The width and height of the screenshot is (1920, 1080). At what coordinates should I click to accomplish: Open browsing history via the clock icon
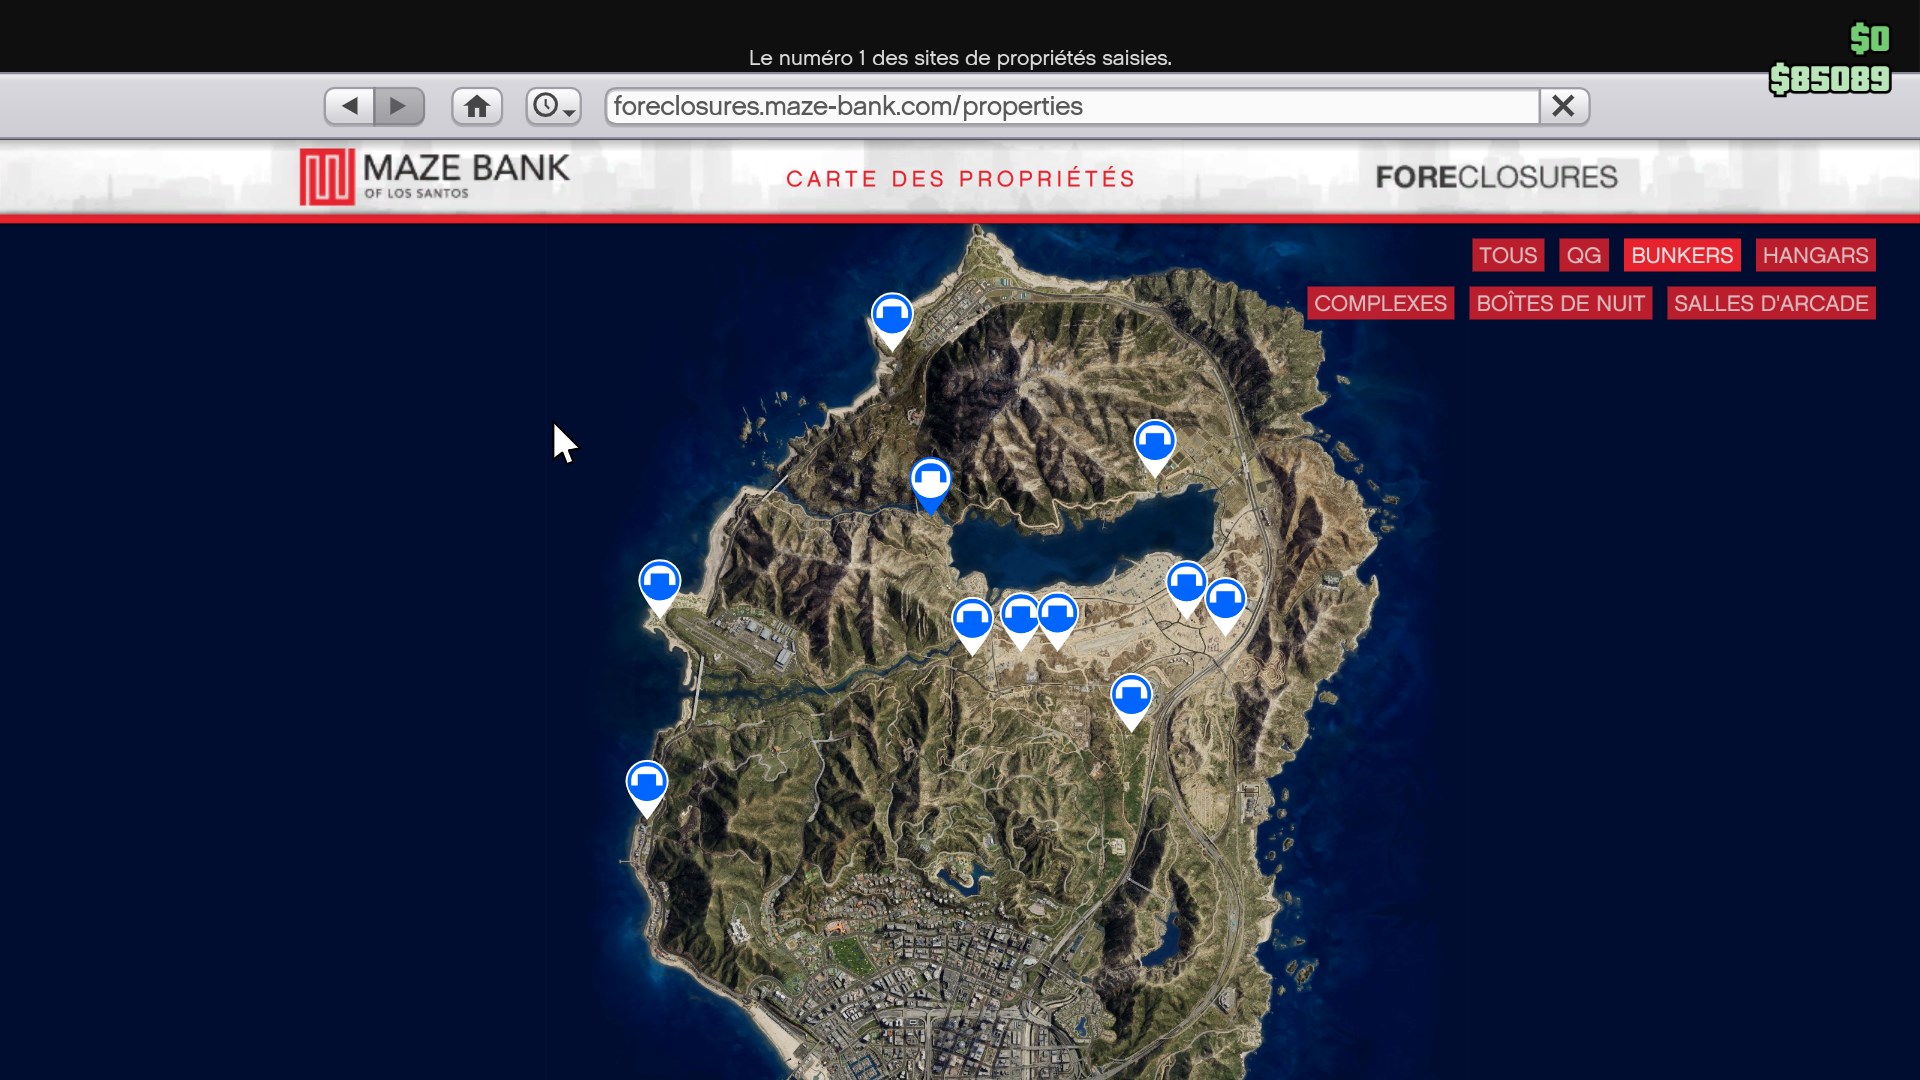[x=546, y=106]
